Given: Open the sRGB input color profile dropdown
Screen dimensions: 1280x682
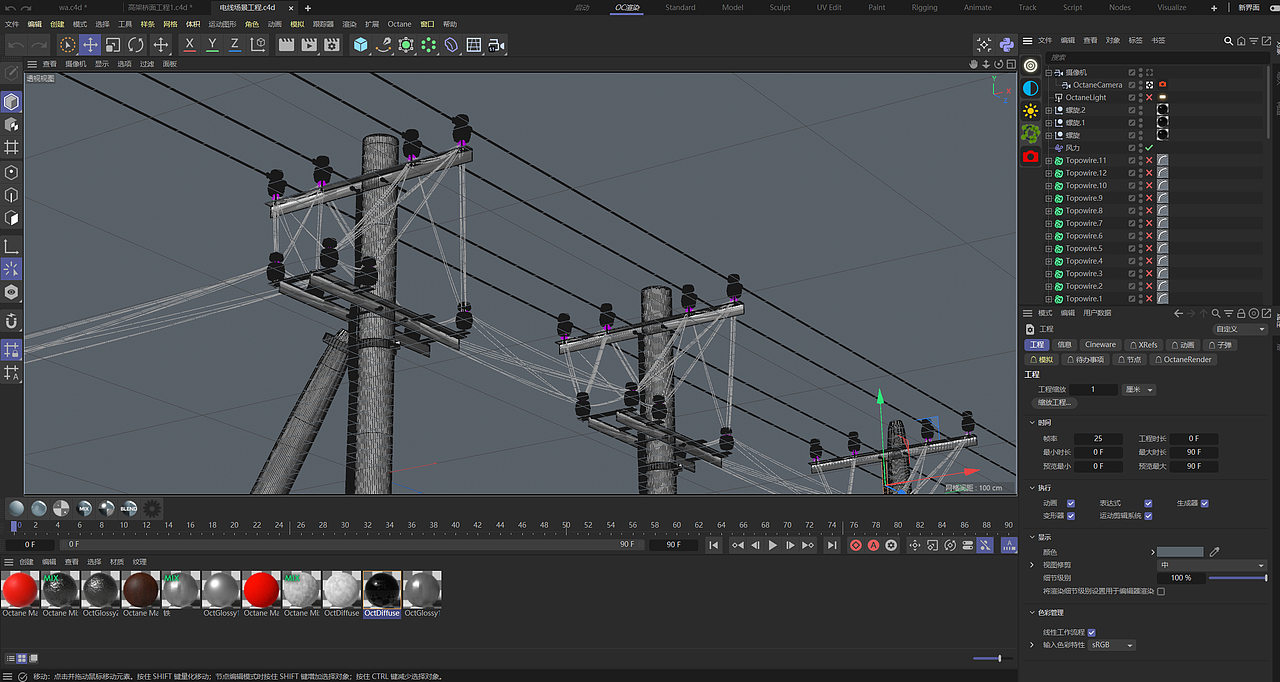Looking at the screenshot, I should [x=1112, y=645].
